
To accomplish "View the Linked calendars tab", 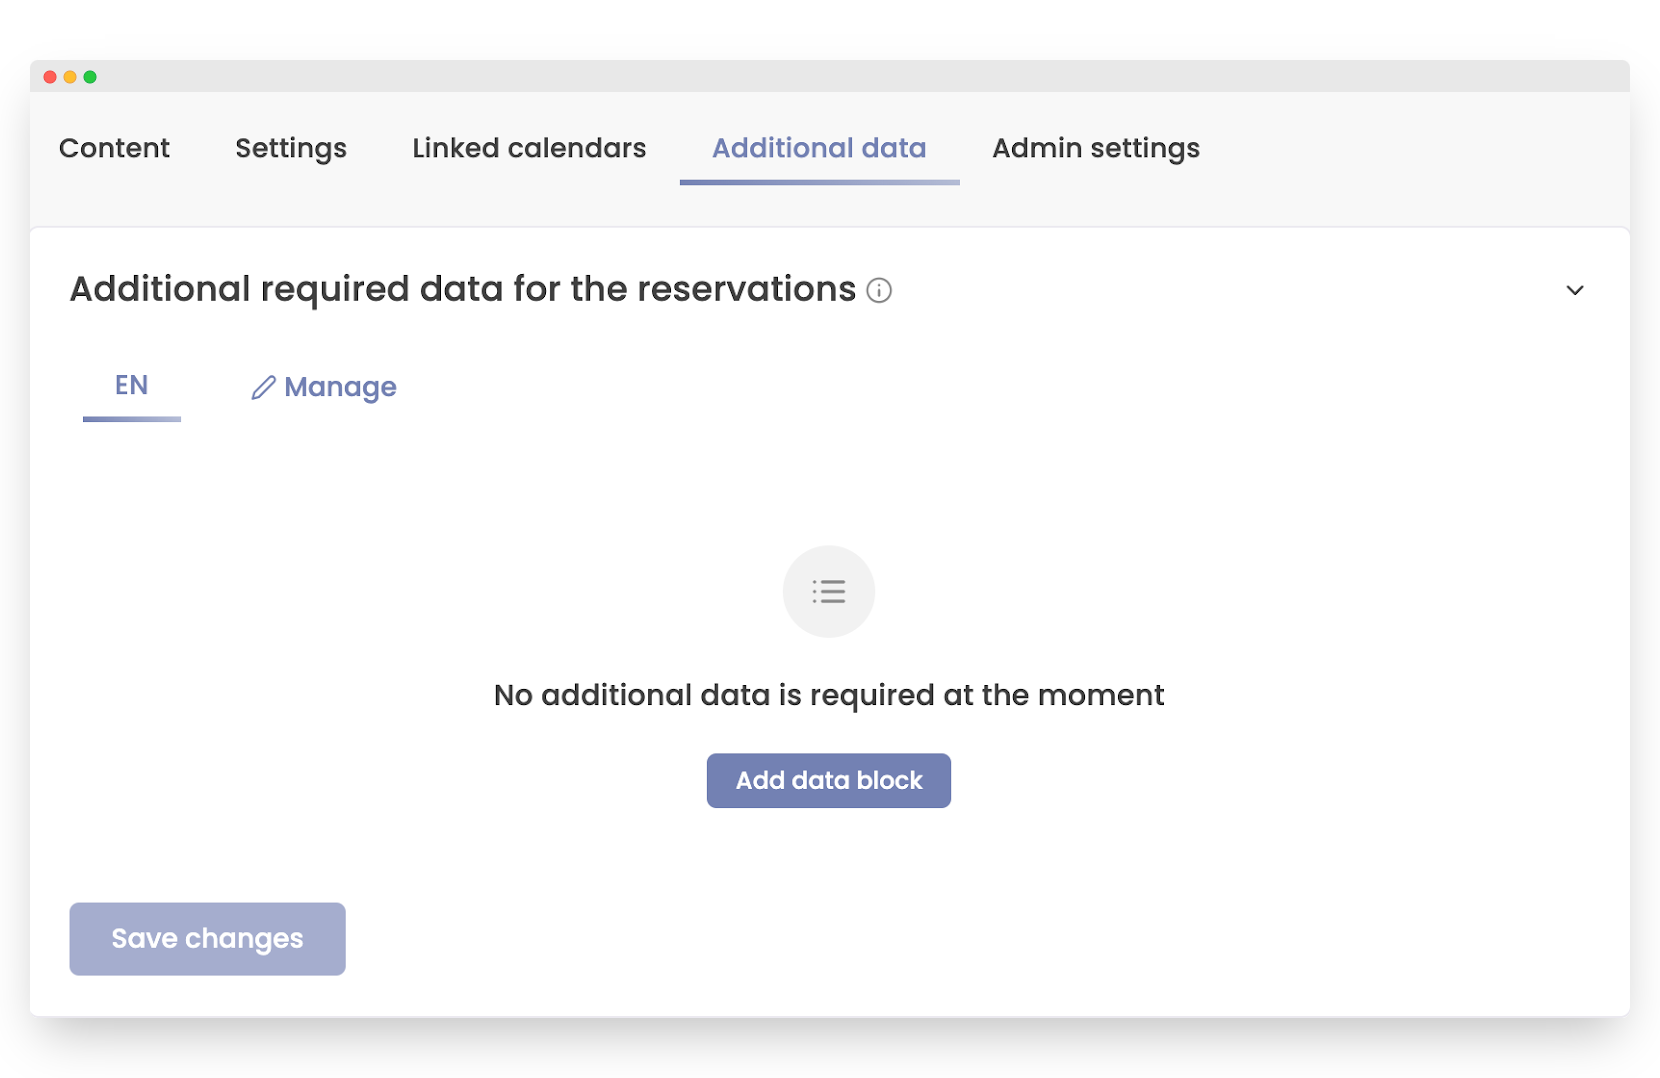I will 528,148.
